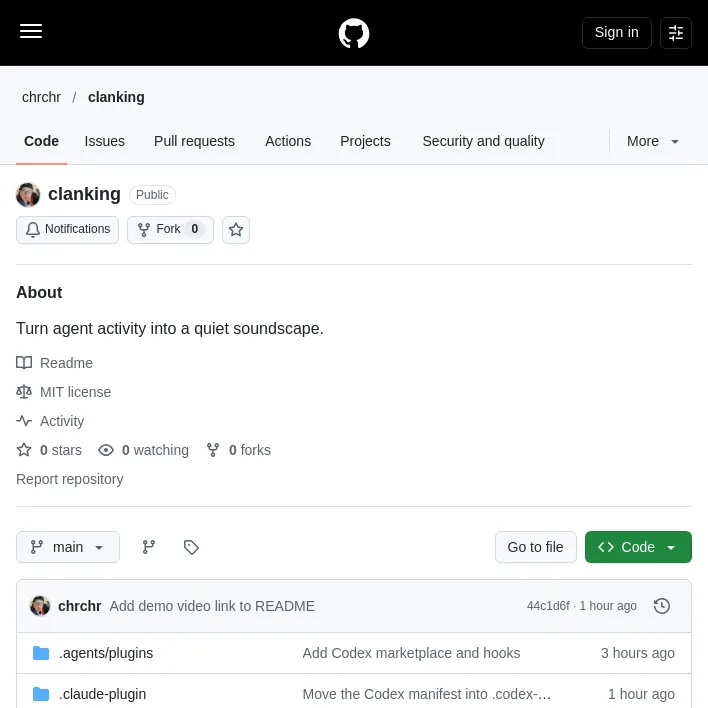Switch to the Code tab
This screenshot has height=708, width=708.
(x=41, y=141)
